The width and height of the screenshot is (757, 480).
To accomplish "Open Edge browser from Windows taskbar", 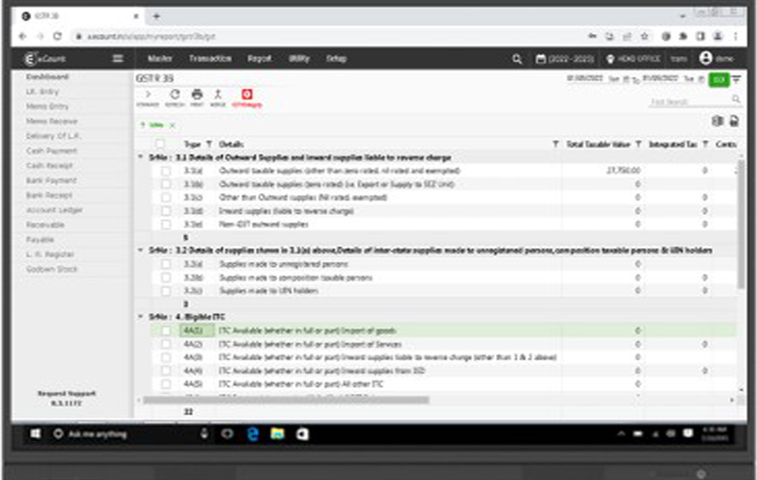I will point(254,434).
